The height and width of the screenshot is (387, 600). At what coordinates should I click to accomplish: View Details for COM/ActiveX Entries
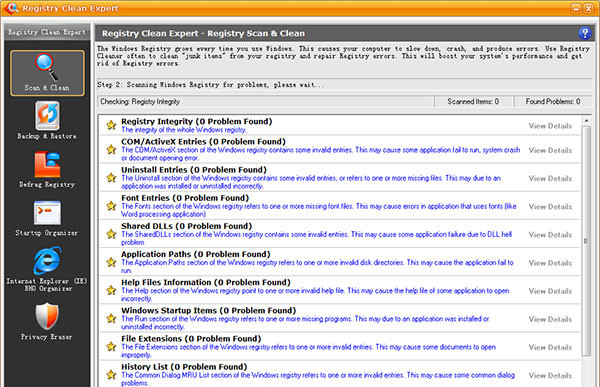tap(550, 150)
